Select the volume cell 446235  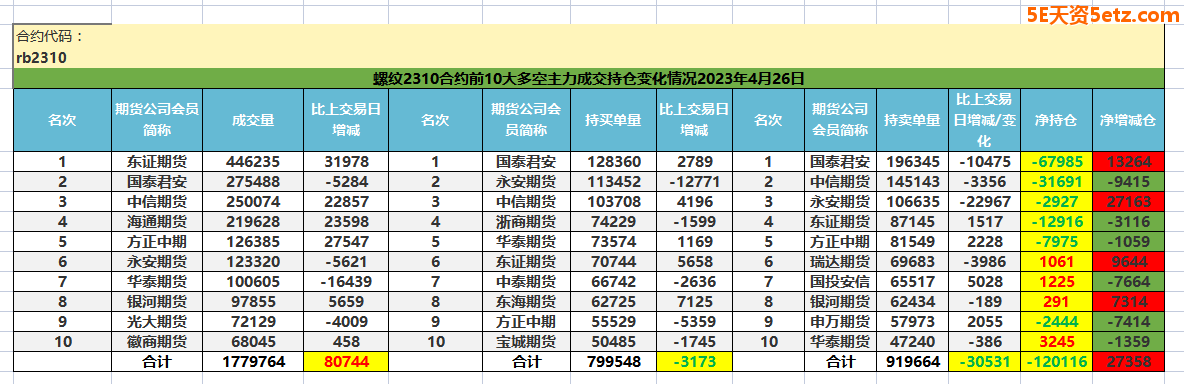point(253,161)
